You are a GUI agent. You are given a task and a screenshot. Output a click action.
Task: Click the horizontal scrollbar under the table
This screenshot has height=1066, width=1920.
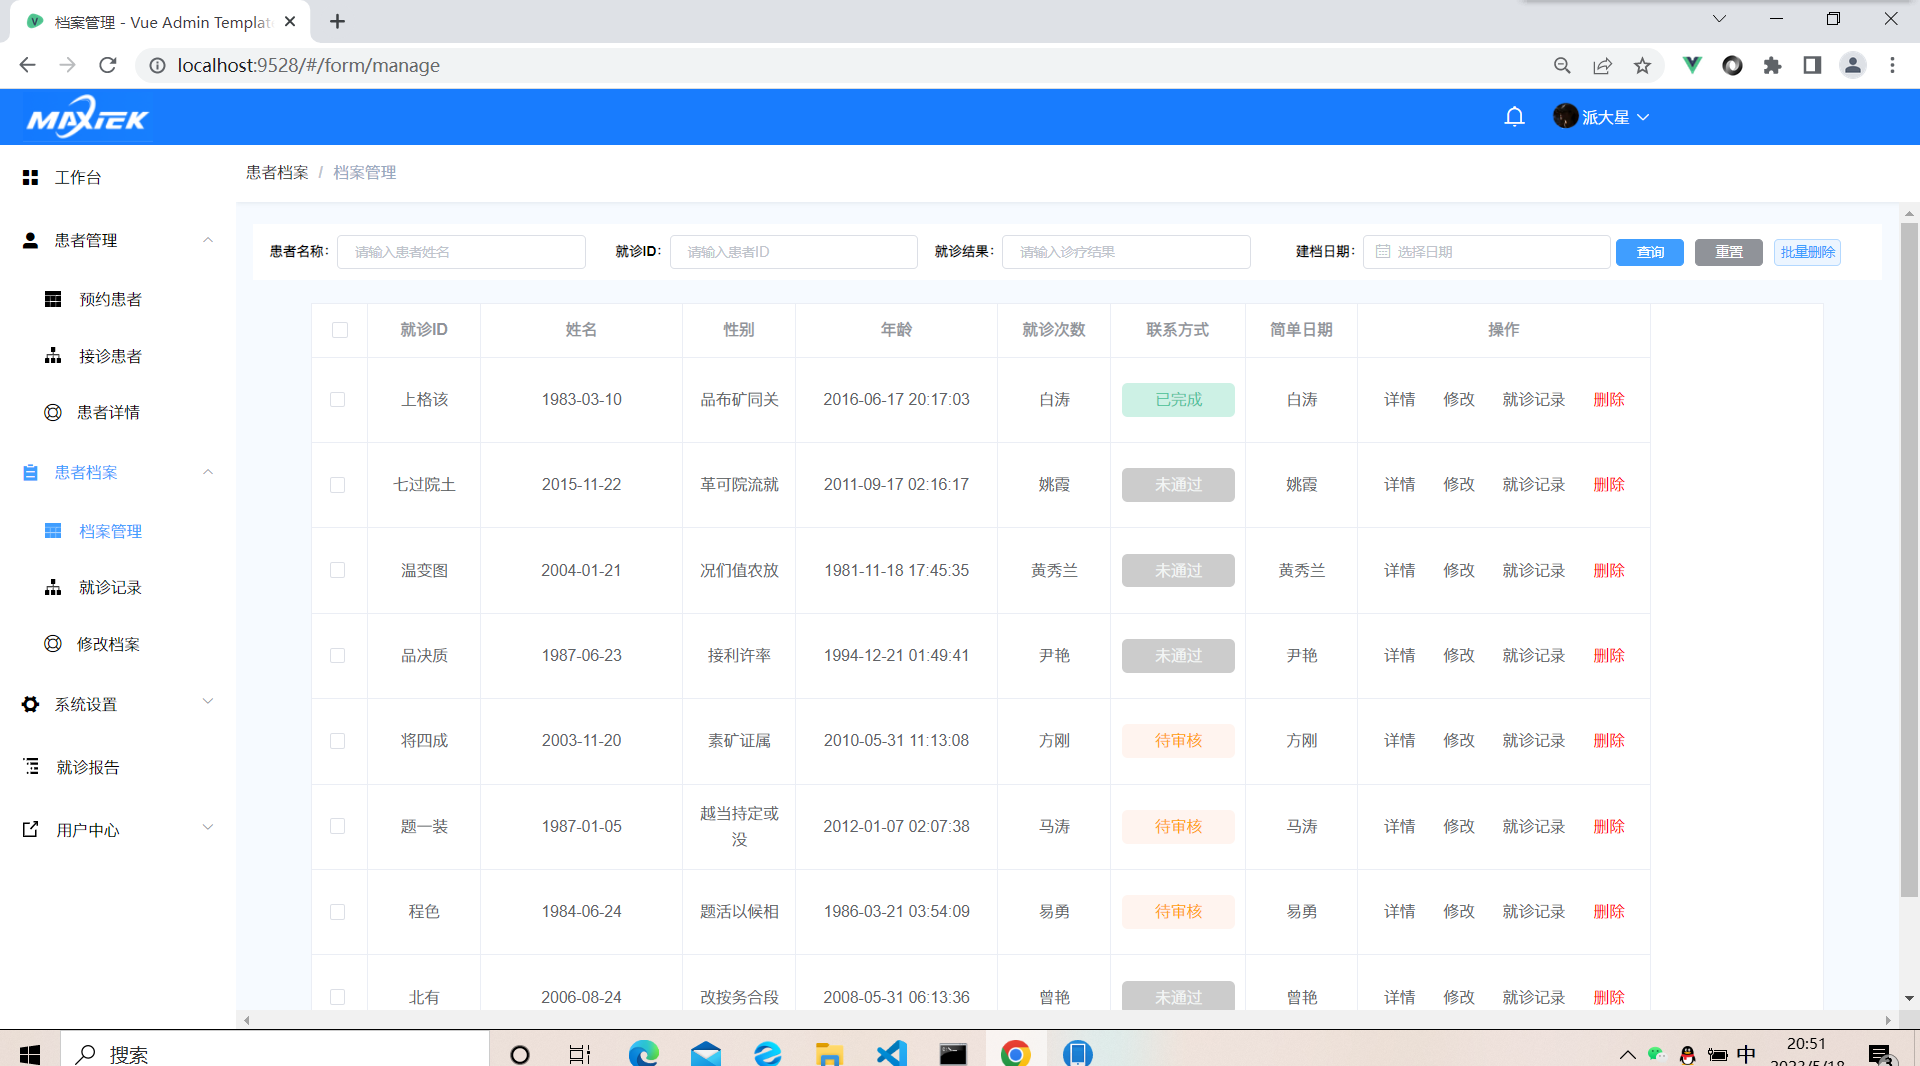[1067, 1020]
